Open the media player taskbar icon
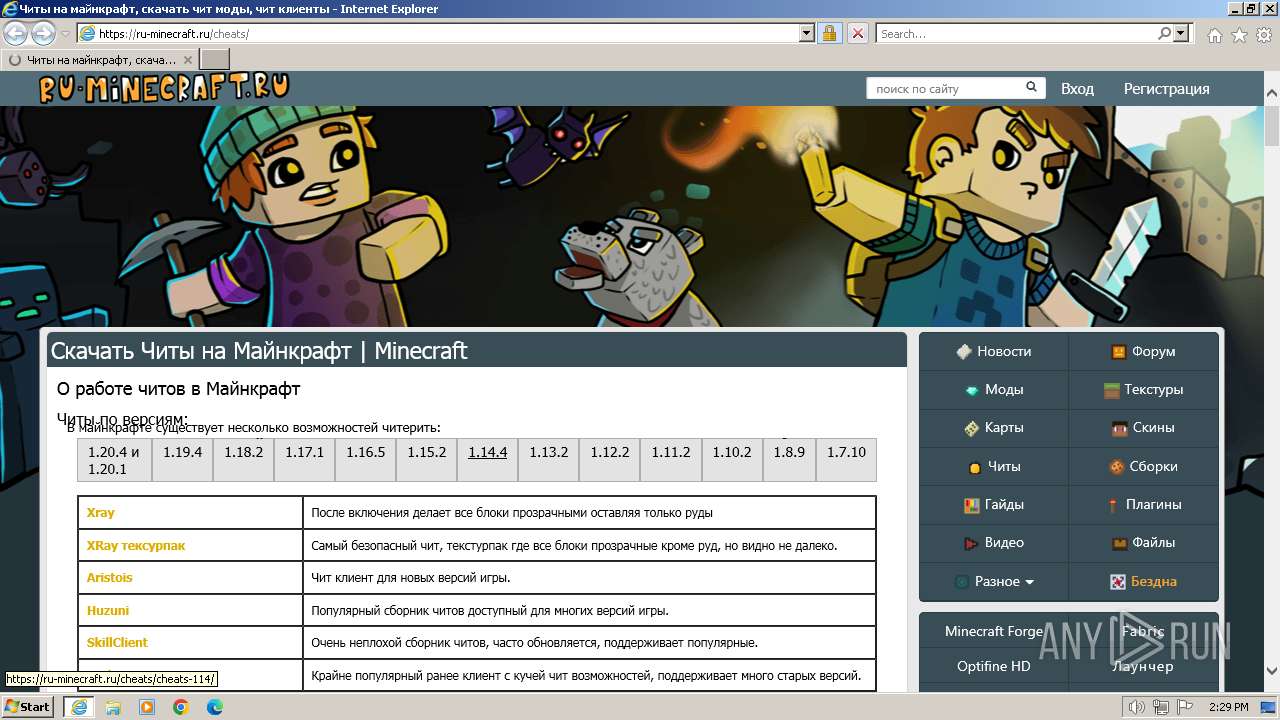This screenshot has height=720, width=1280. click(147, 707)
